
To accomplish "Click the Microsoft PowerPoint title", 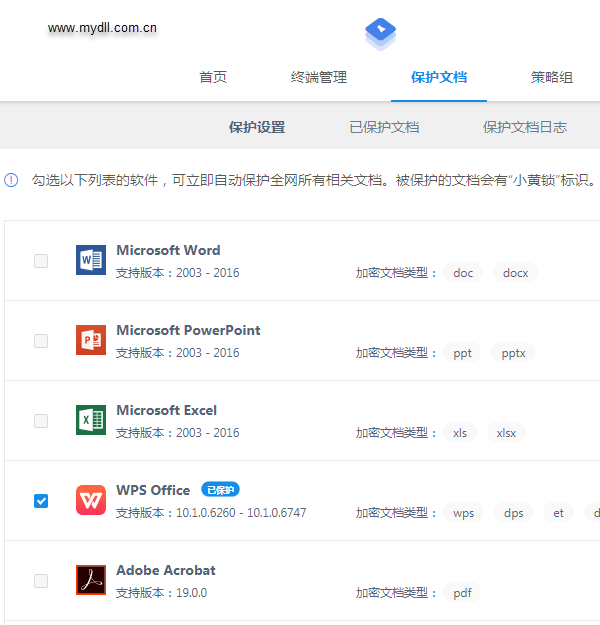I will click(188, 330).
